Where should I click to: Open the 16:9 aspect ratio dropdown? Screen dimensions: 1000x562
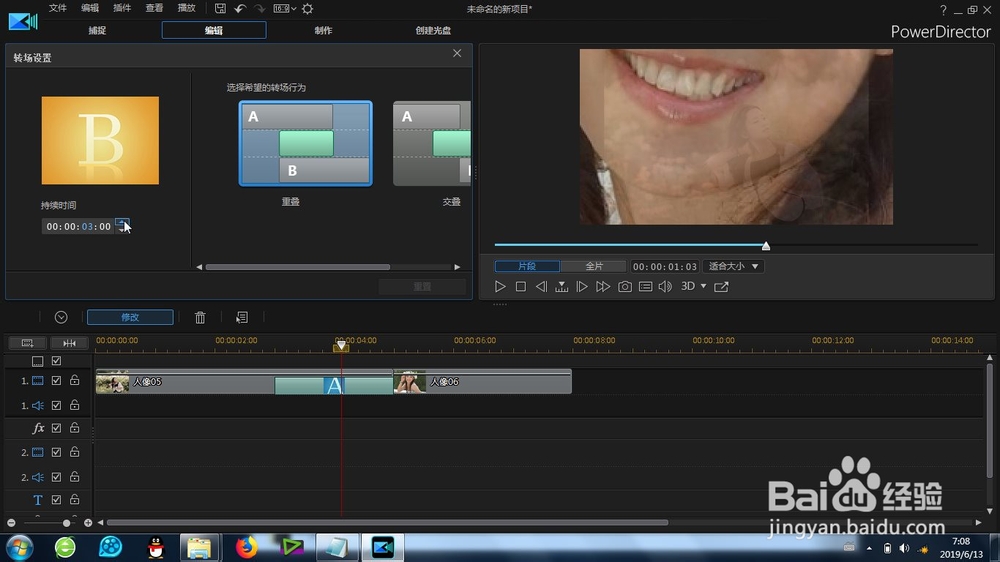pos(284,8)
